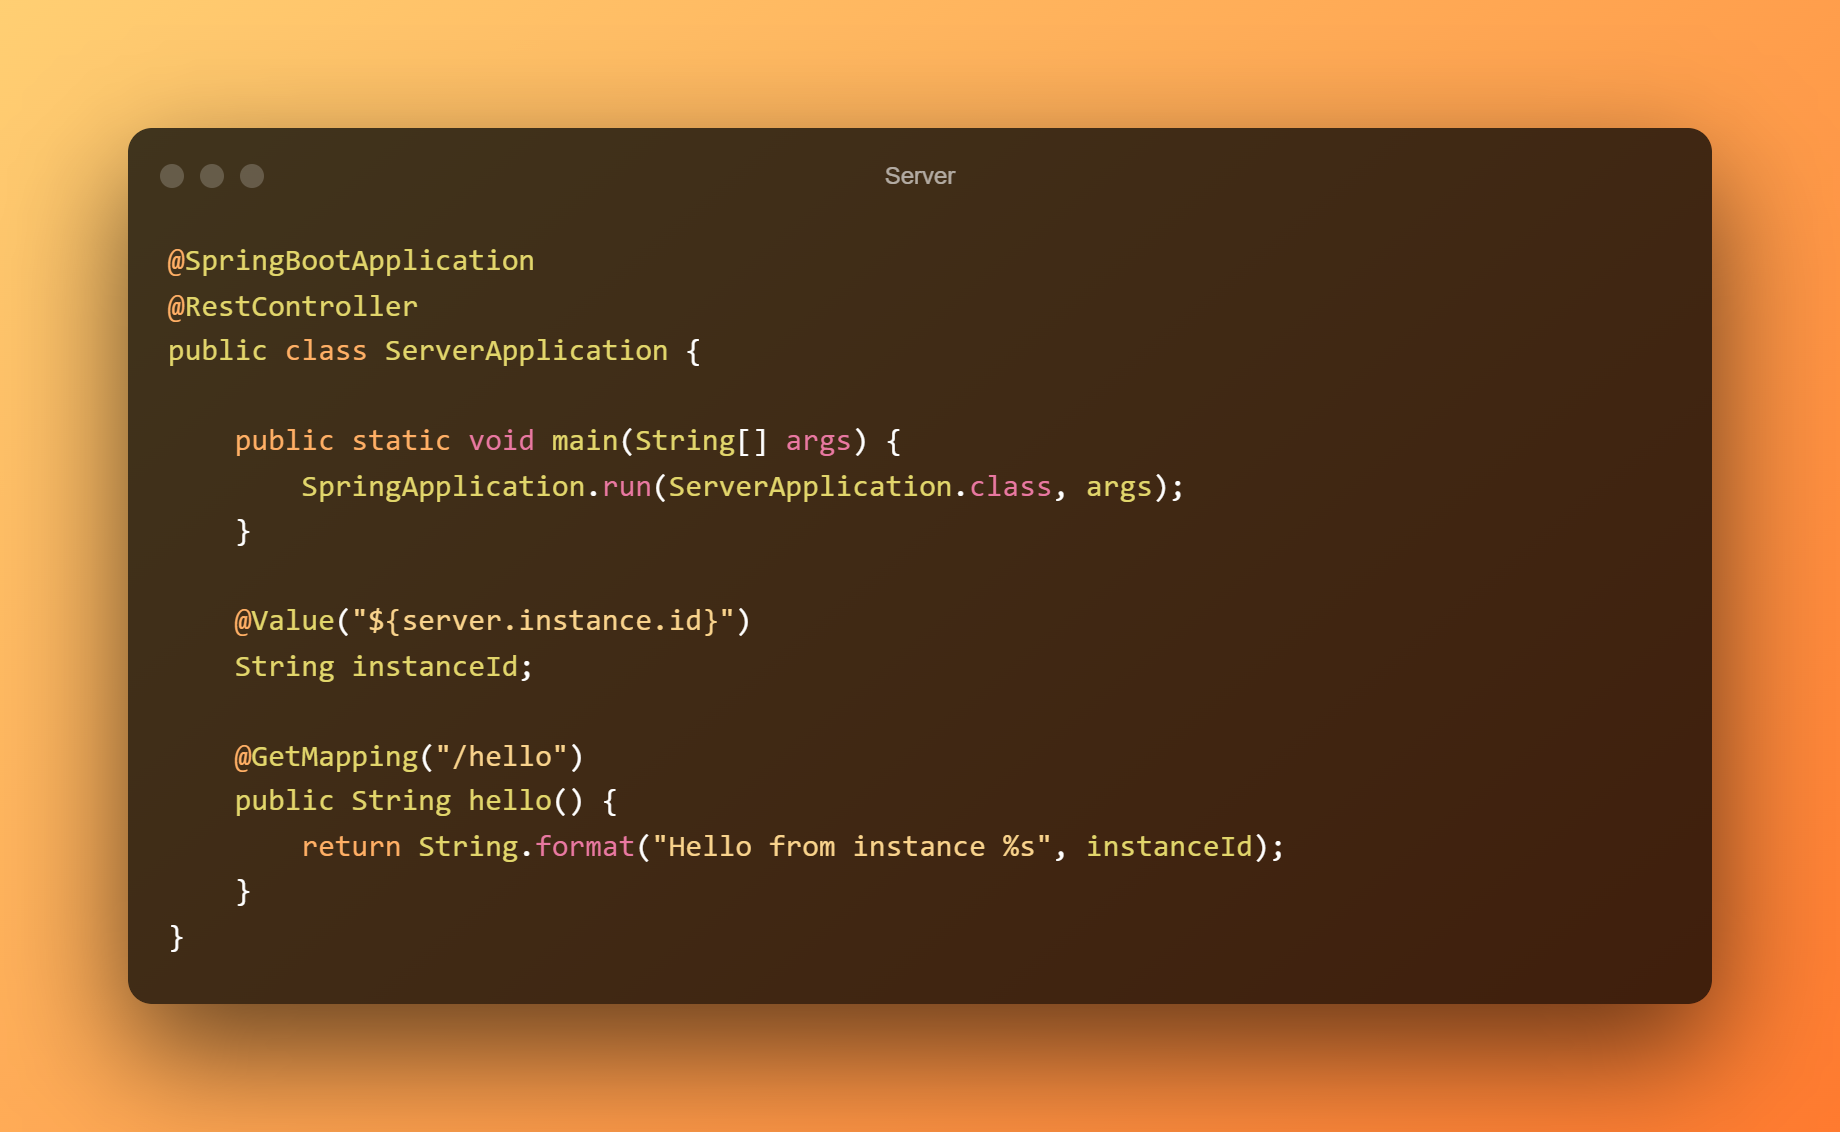The image size is (1840, 1132).
Task: Click the @SpringBootApplication annotation
Action: point(351,261)
